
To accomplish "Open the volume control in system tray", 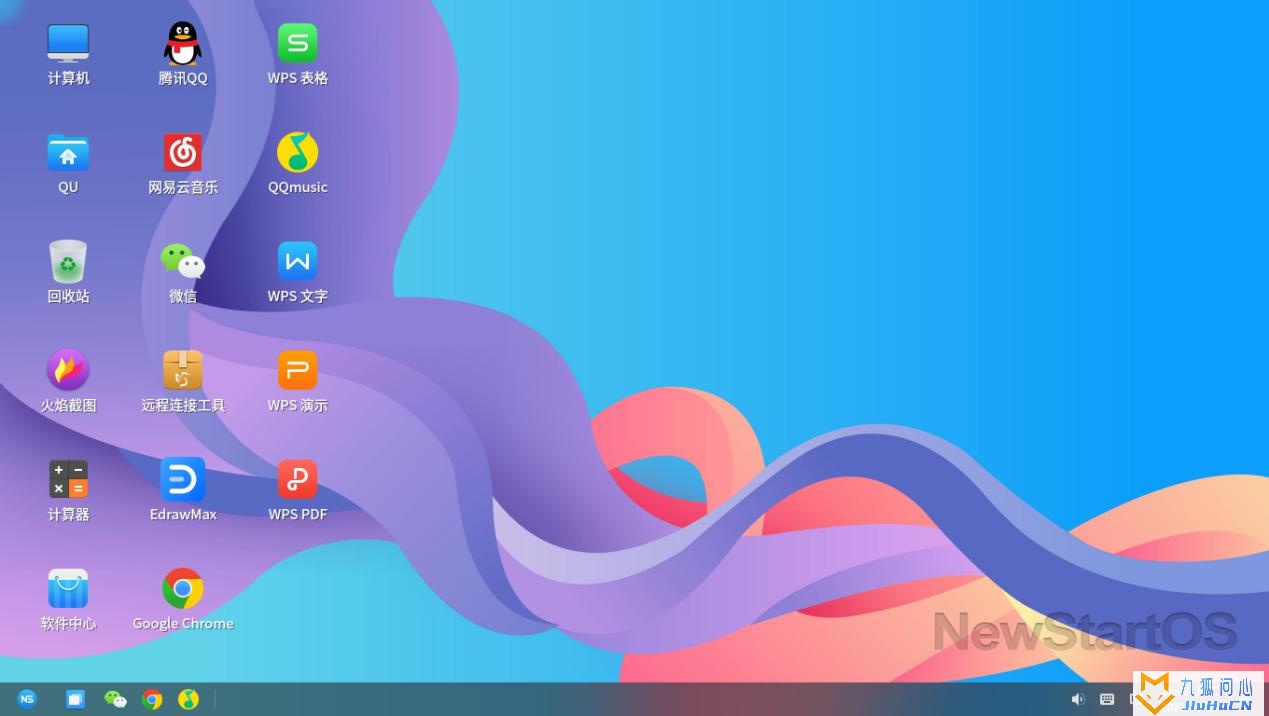I will [x=1078, y=699].
